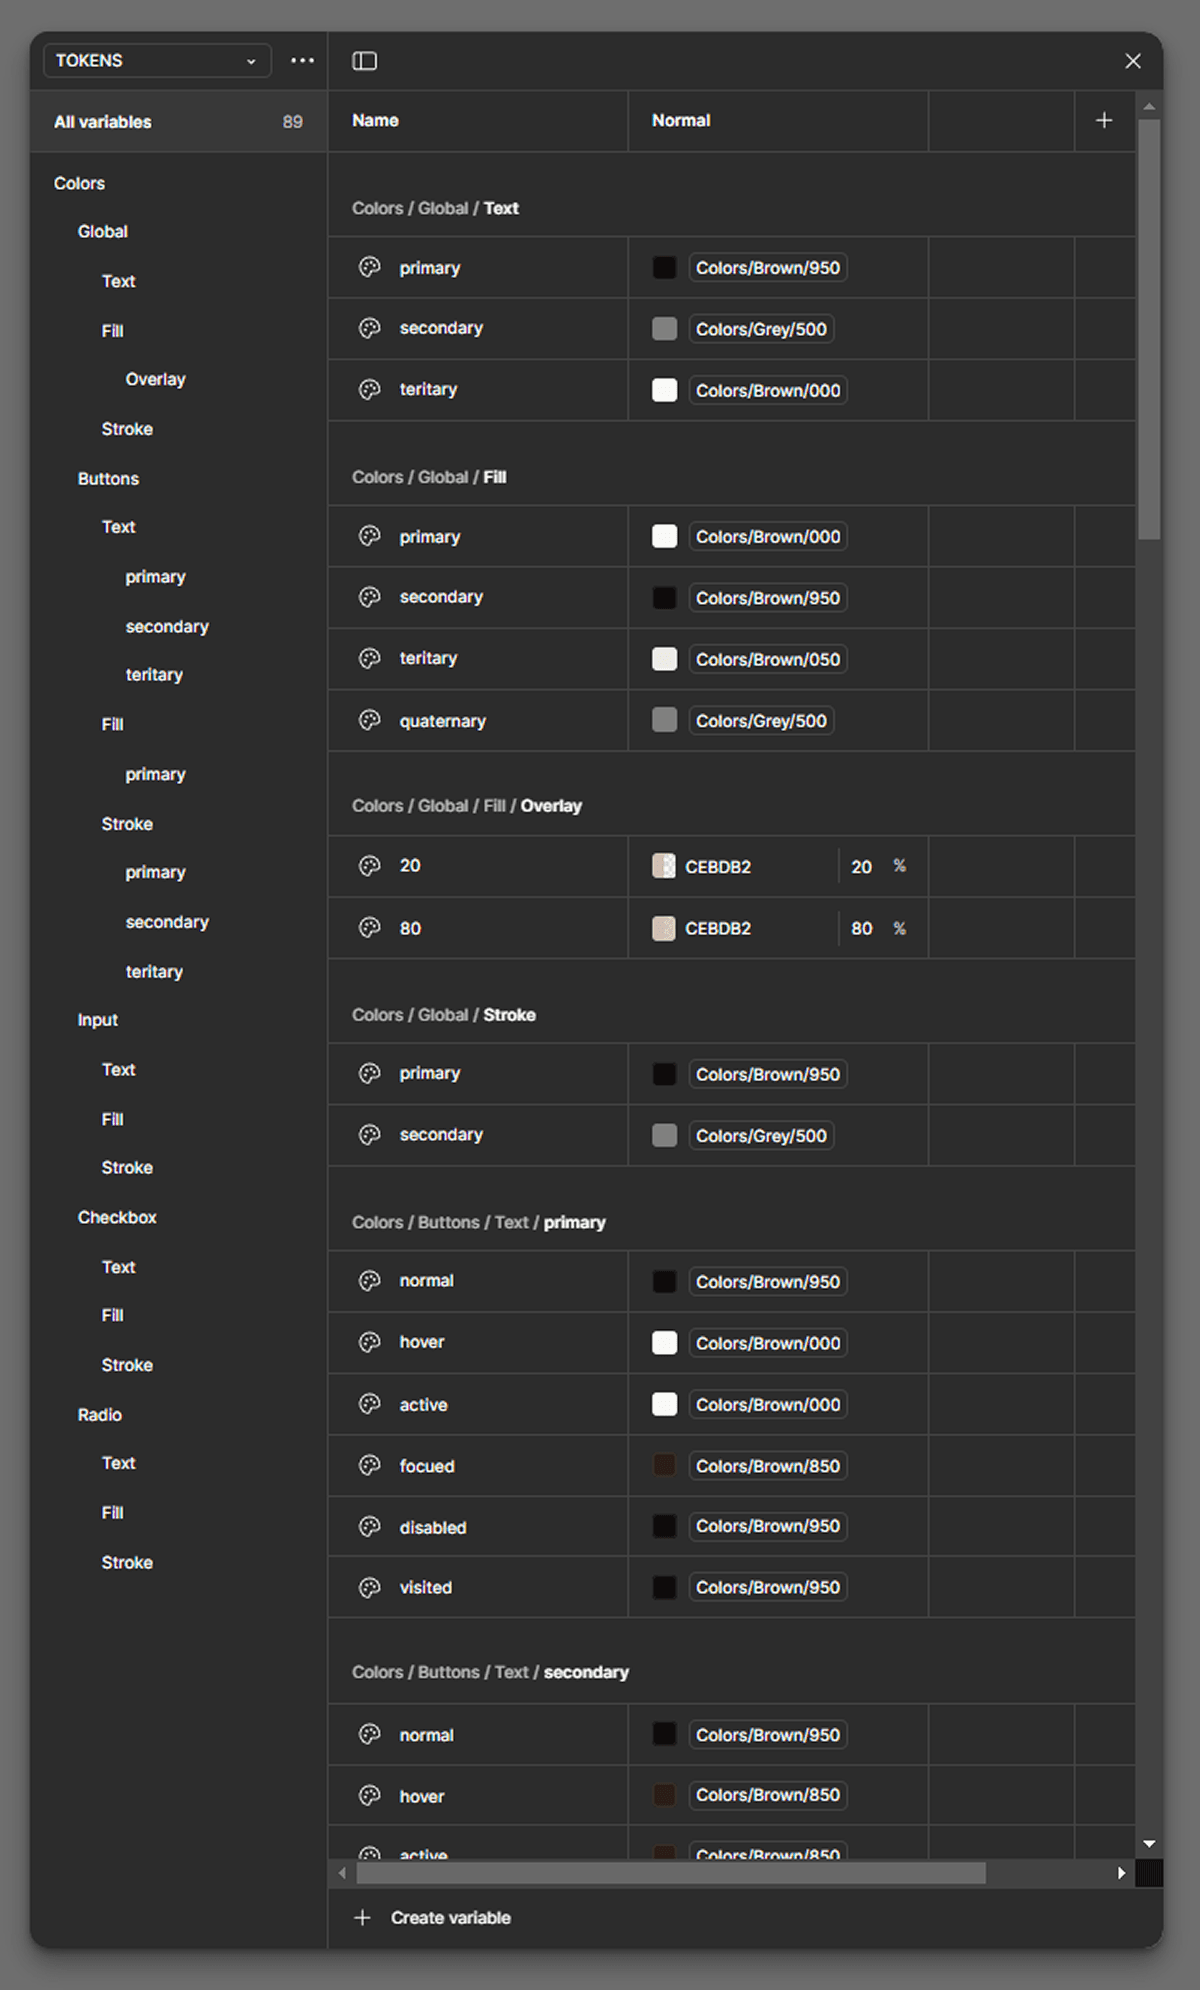
Task: Open the collection options ellipsis menu
Action: tap(302, 61)
